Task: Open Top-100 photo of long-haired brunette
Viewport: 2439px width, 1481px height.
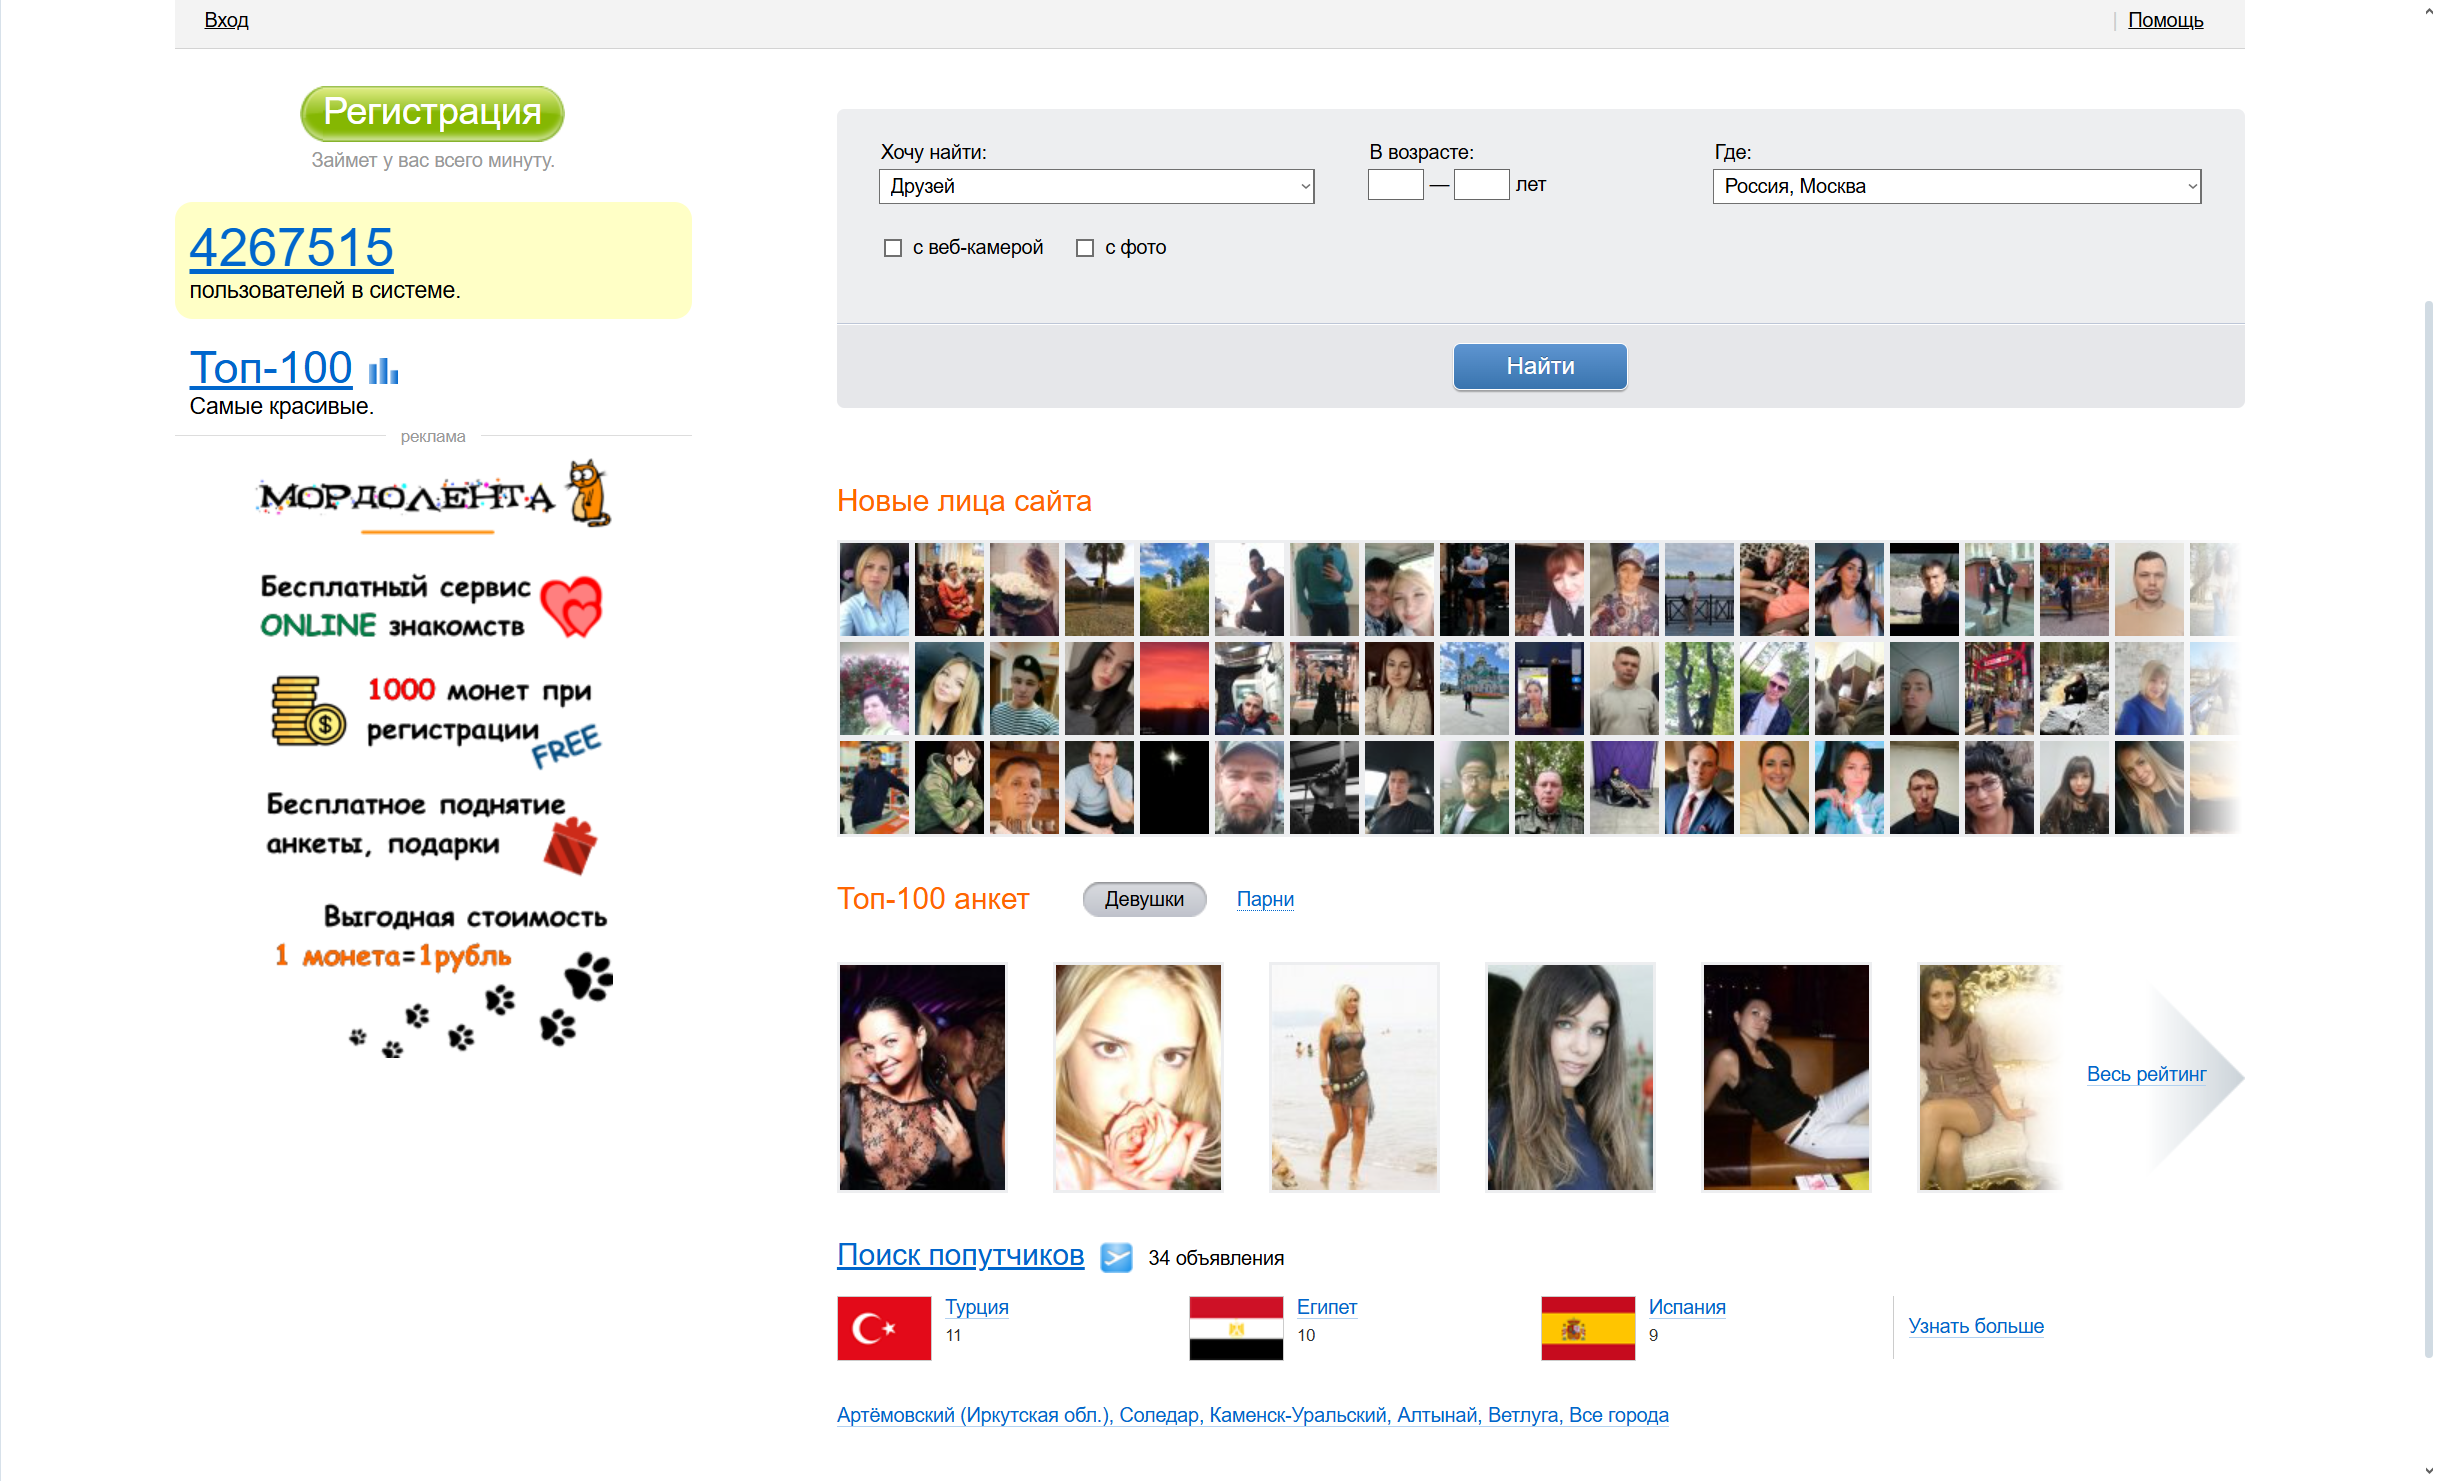Action: [1570, 1077]
